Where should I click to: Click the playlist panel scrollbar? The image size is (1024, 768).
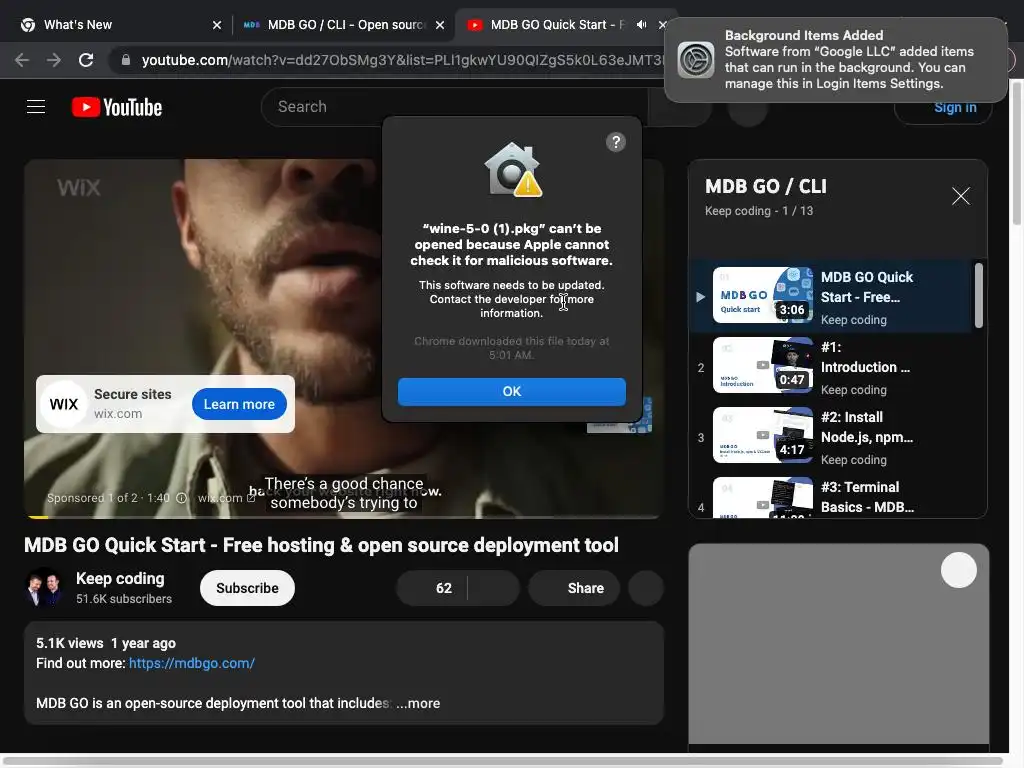[978, 295]
